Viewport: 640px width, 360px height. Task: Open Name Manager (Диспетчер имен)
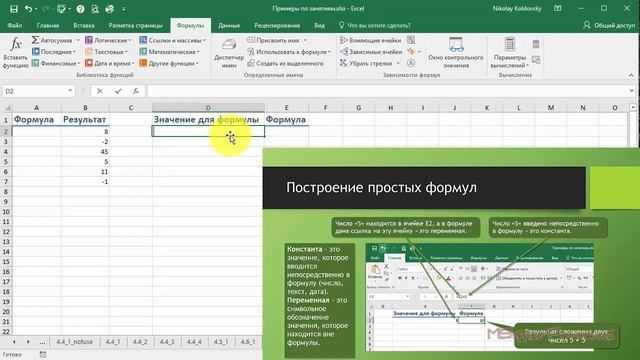click(229, 53)
